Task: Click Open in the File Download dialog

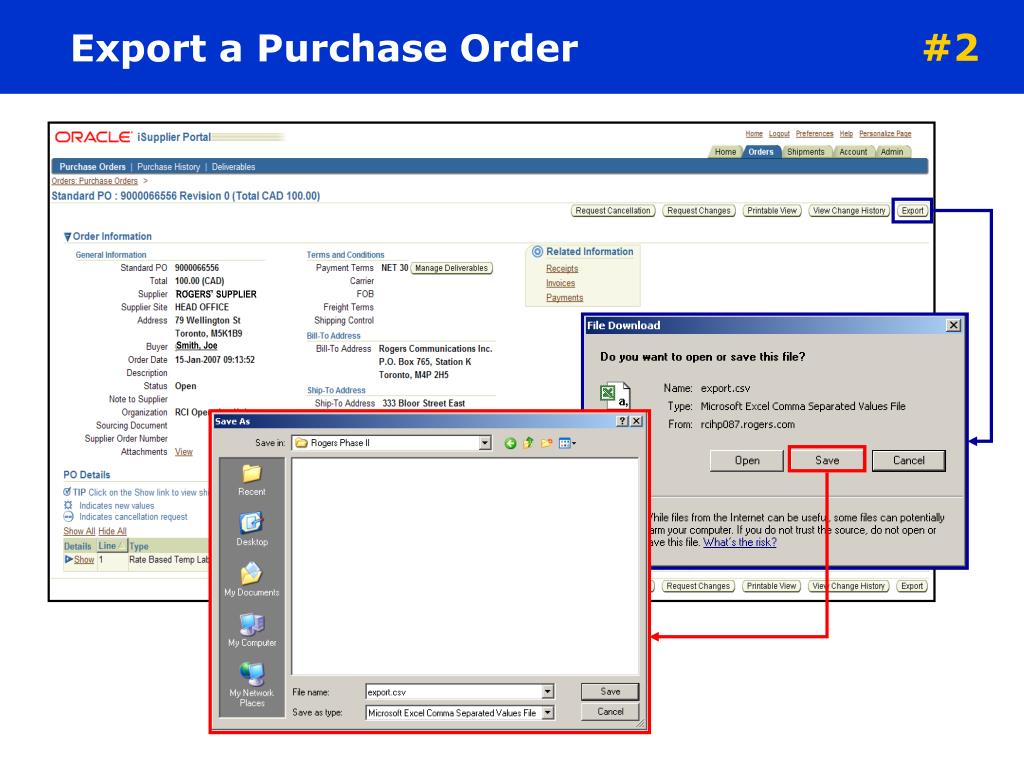Action: [747, 460]
